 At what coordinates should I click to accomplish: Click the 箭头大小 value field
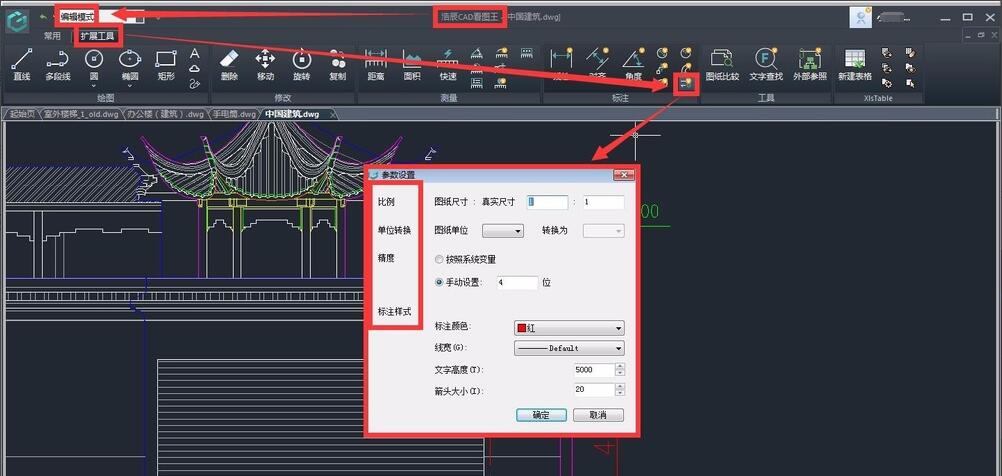(594, 390)
